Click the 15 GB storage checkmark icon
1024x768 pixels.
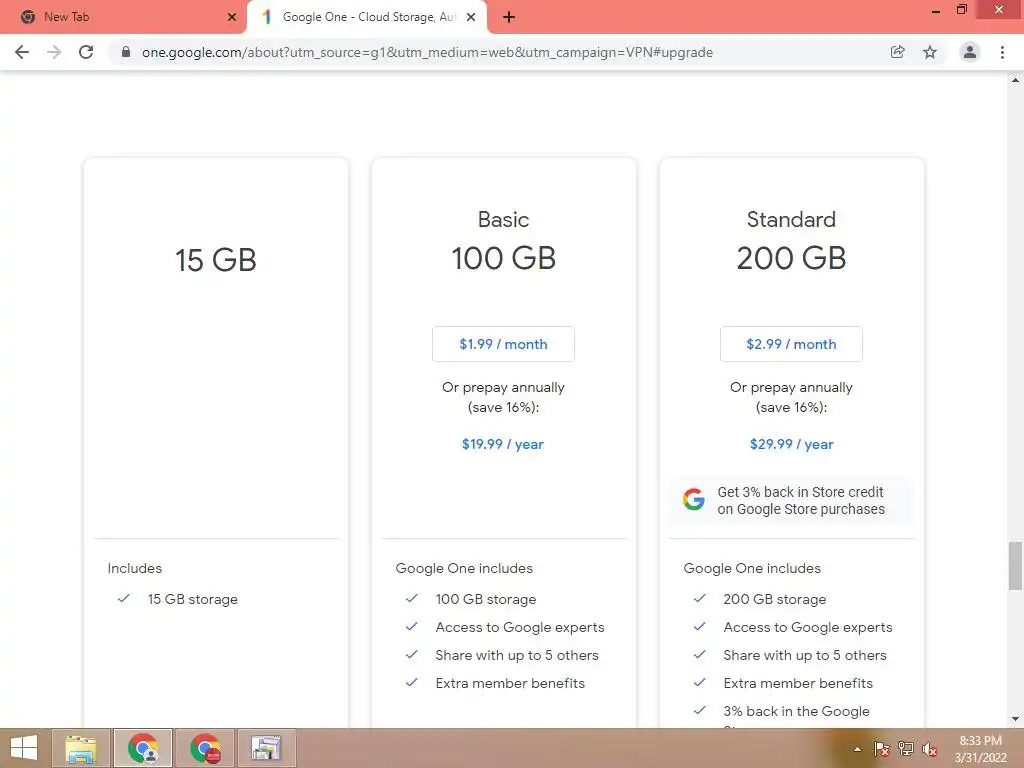(x=123, y=598)
